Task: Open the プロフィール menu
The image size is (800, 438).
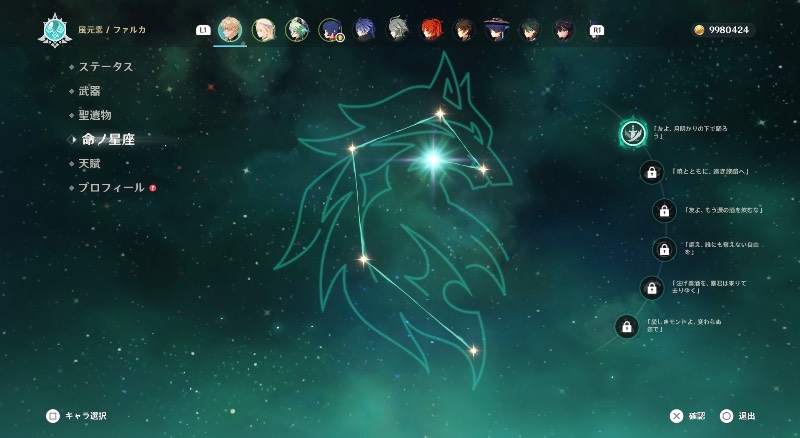Action: [111, 188]
